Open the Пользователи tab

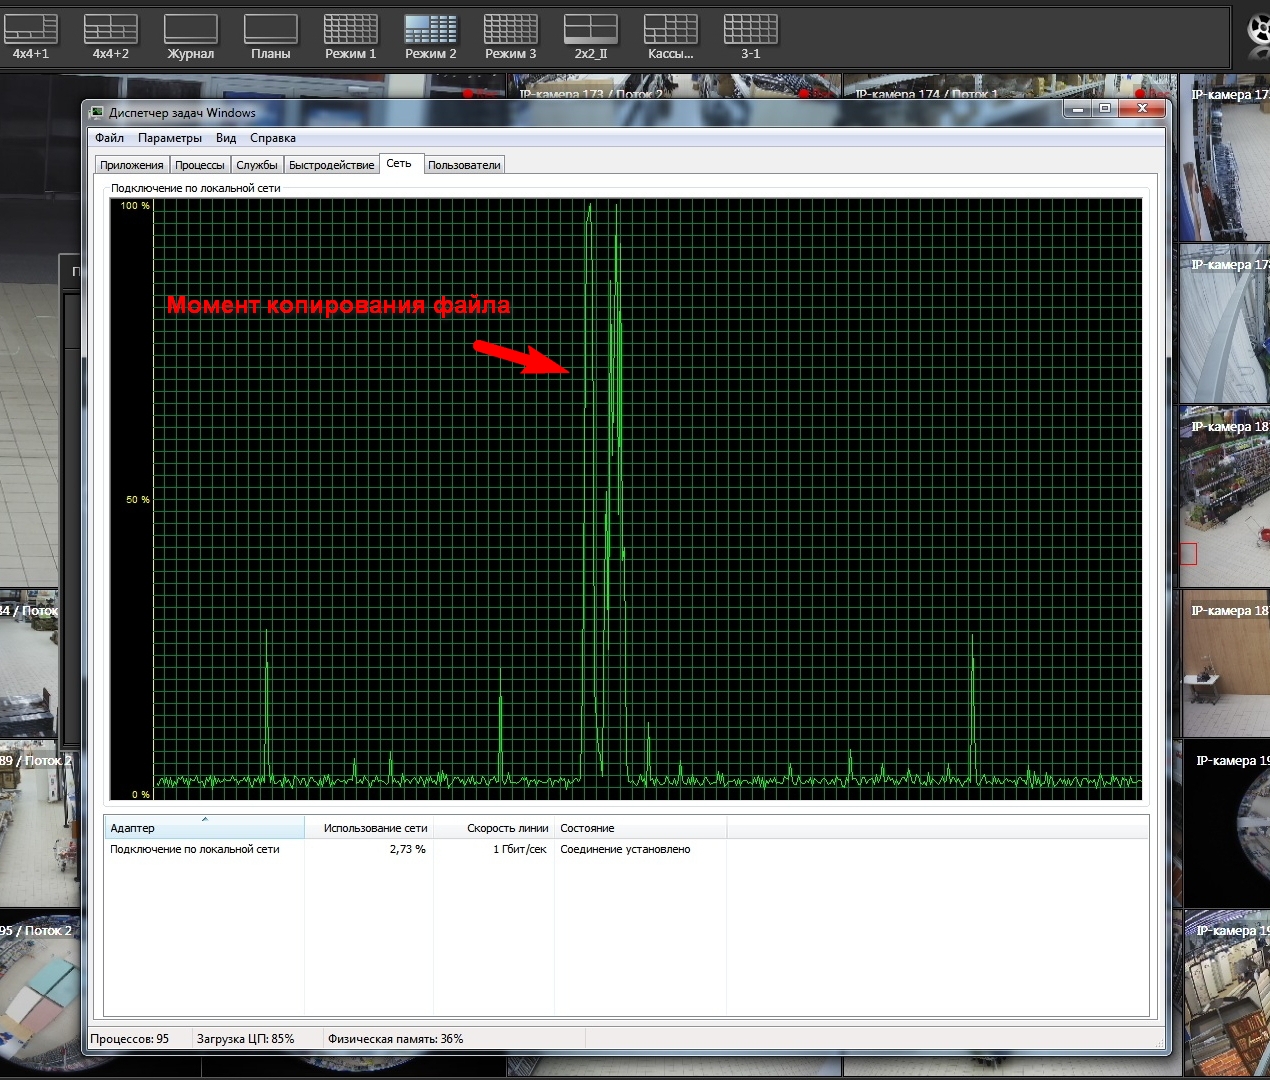[464, 165]
